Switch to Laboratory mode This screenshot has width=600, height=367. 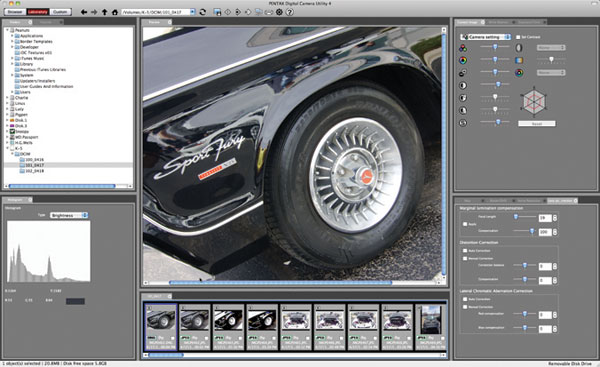click(38, 12)
